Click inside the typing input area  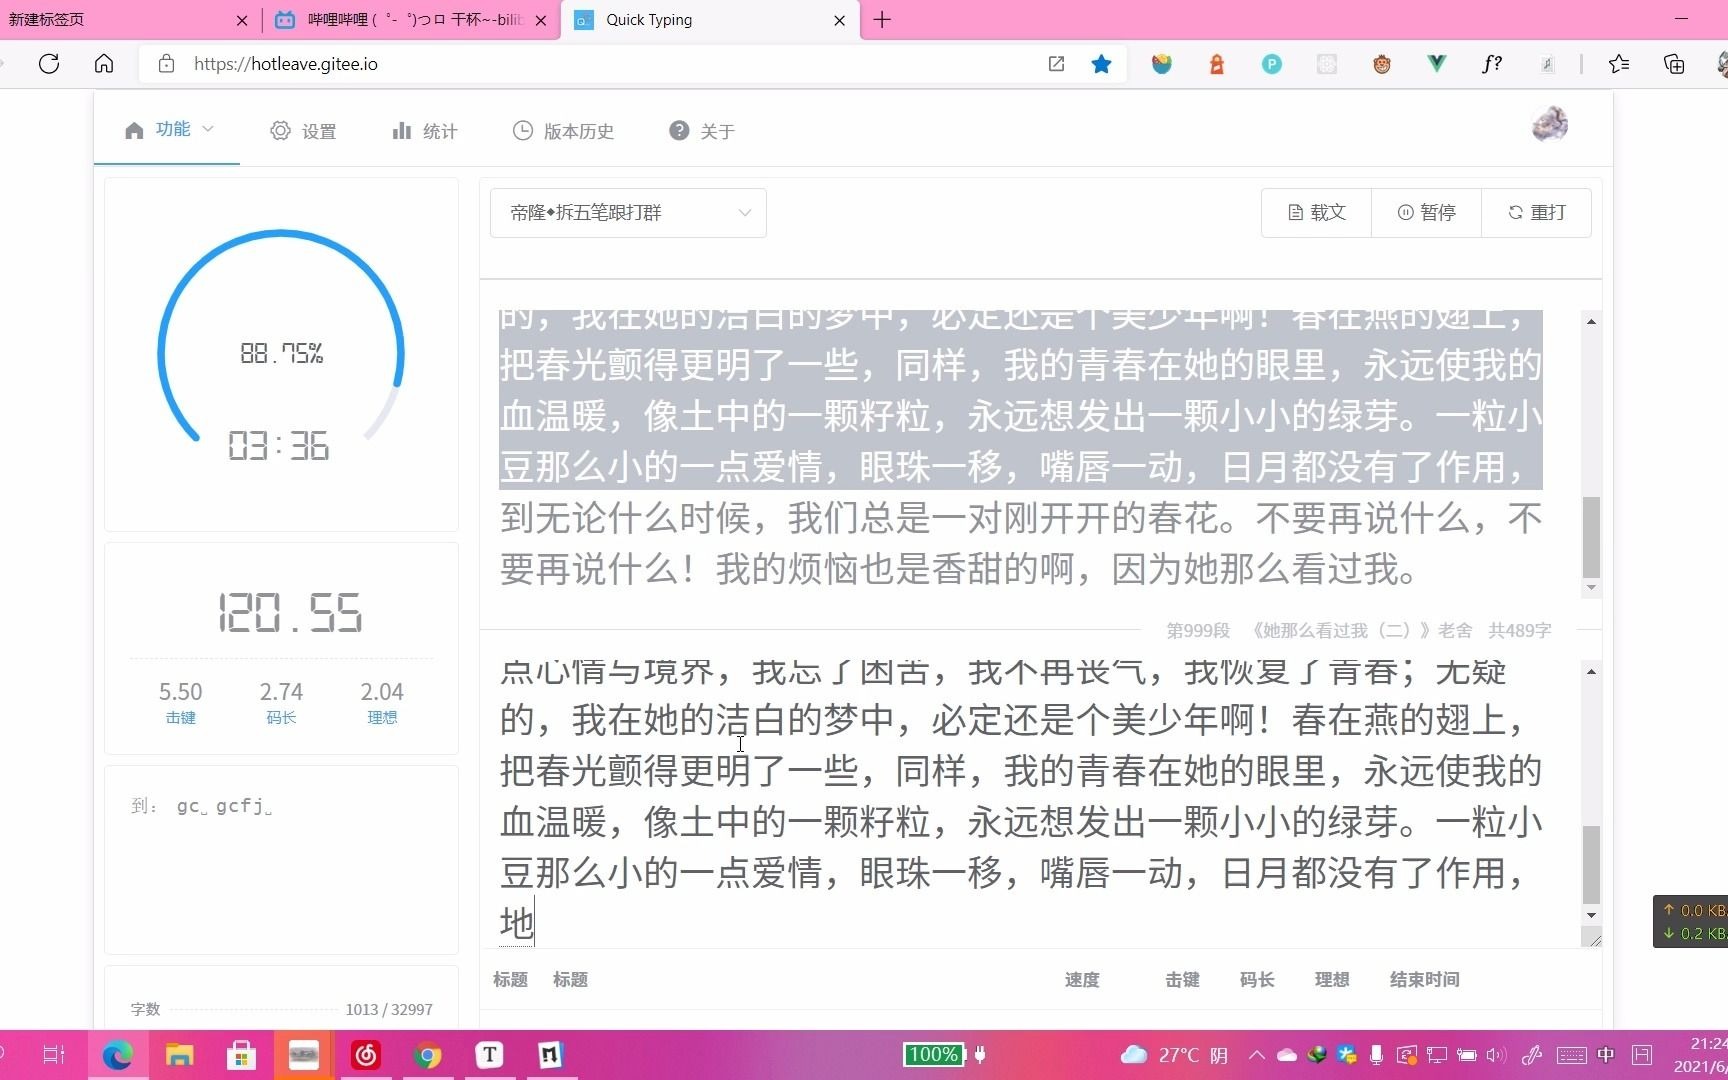[x=1030, y=805]
